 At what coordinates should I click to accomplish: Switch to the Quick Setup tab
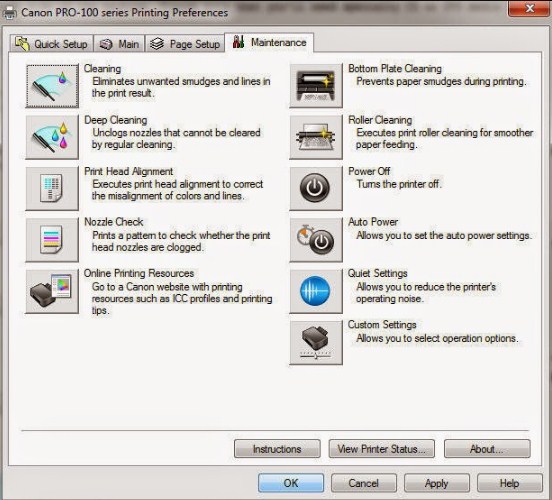51,44
